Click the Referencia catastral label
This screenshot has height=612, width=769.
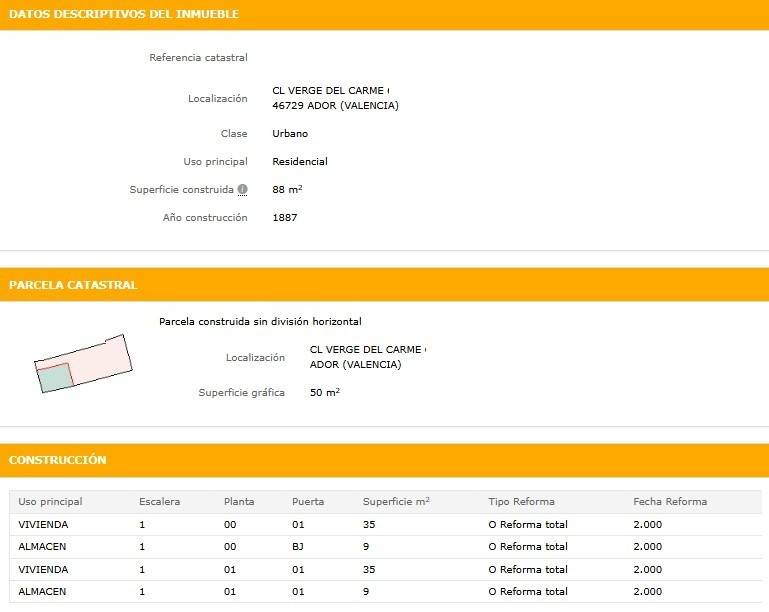[x=198, y=58]
